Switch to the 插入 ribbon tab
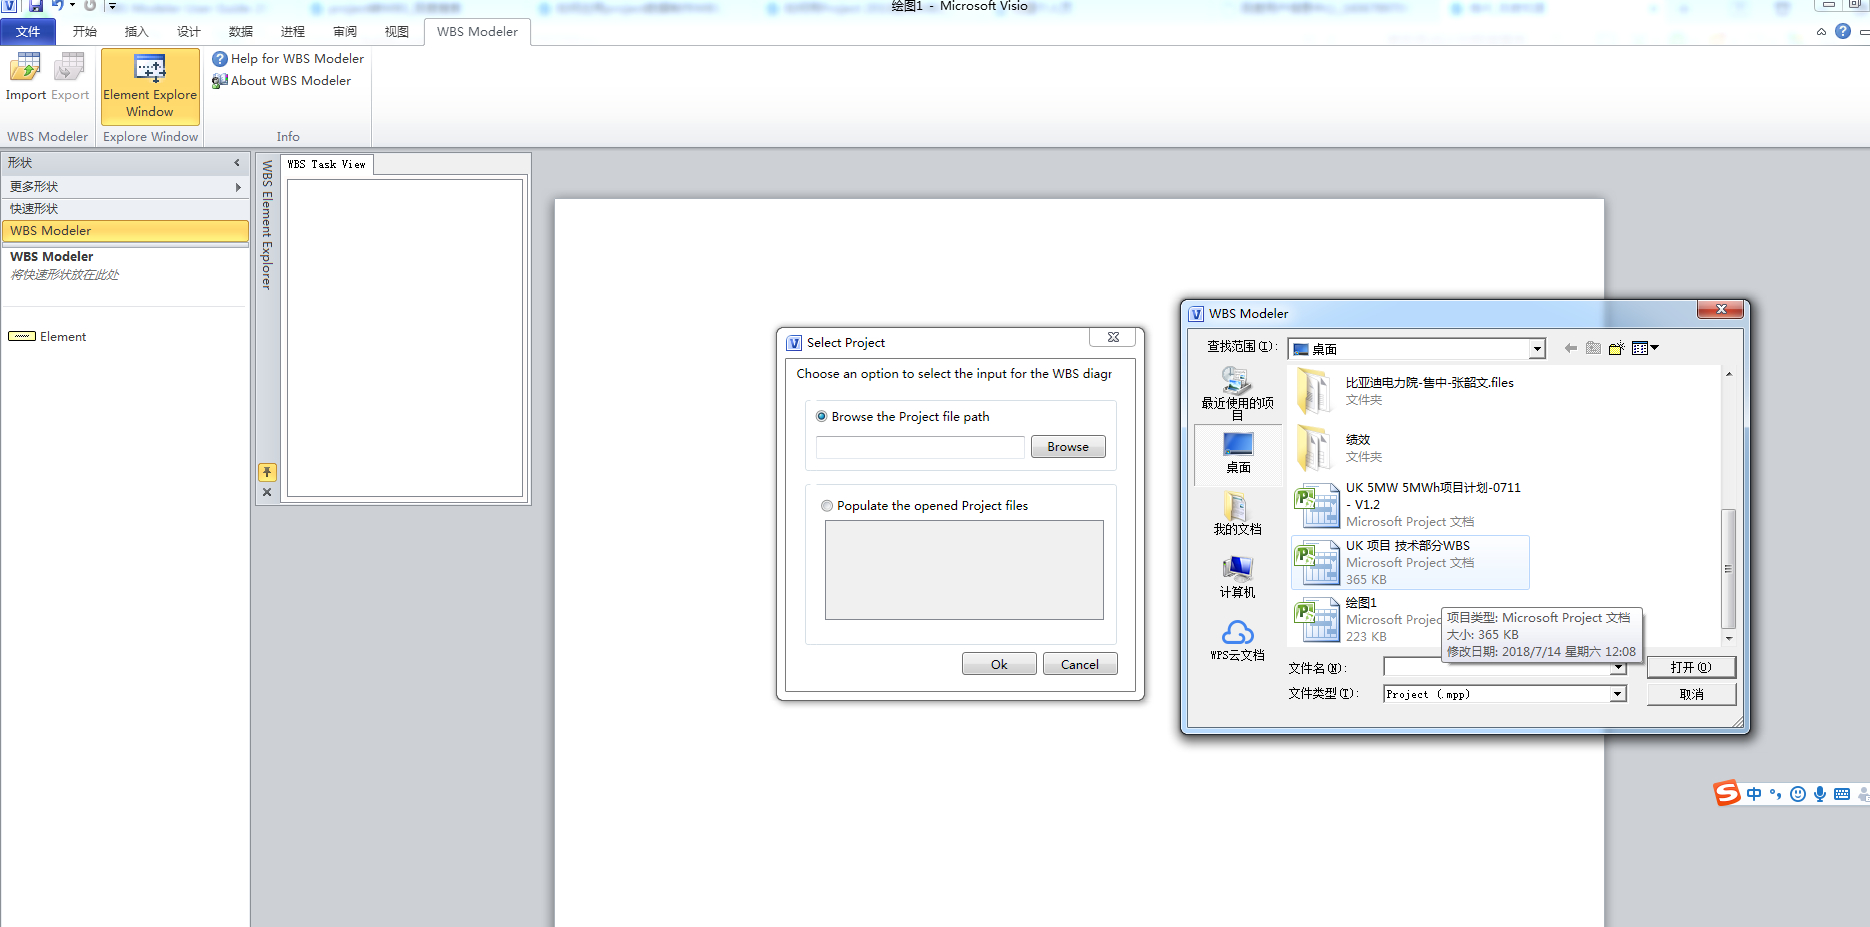Viewport: 1870px width, 927px height. click(137, 32)
